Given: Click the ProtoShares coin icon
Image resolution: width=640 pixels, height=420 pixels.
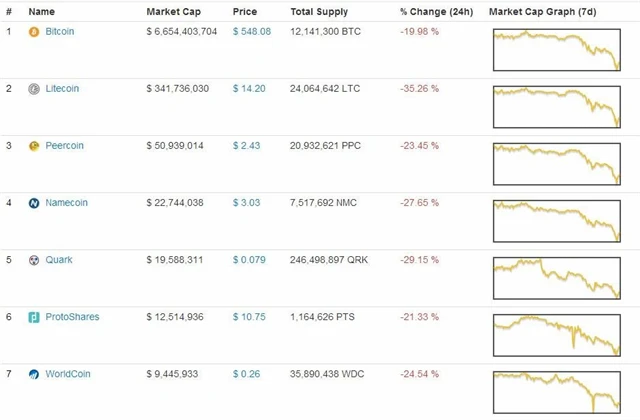Looking at the screenshot, I should coord(34,317).
